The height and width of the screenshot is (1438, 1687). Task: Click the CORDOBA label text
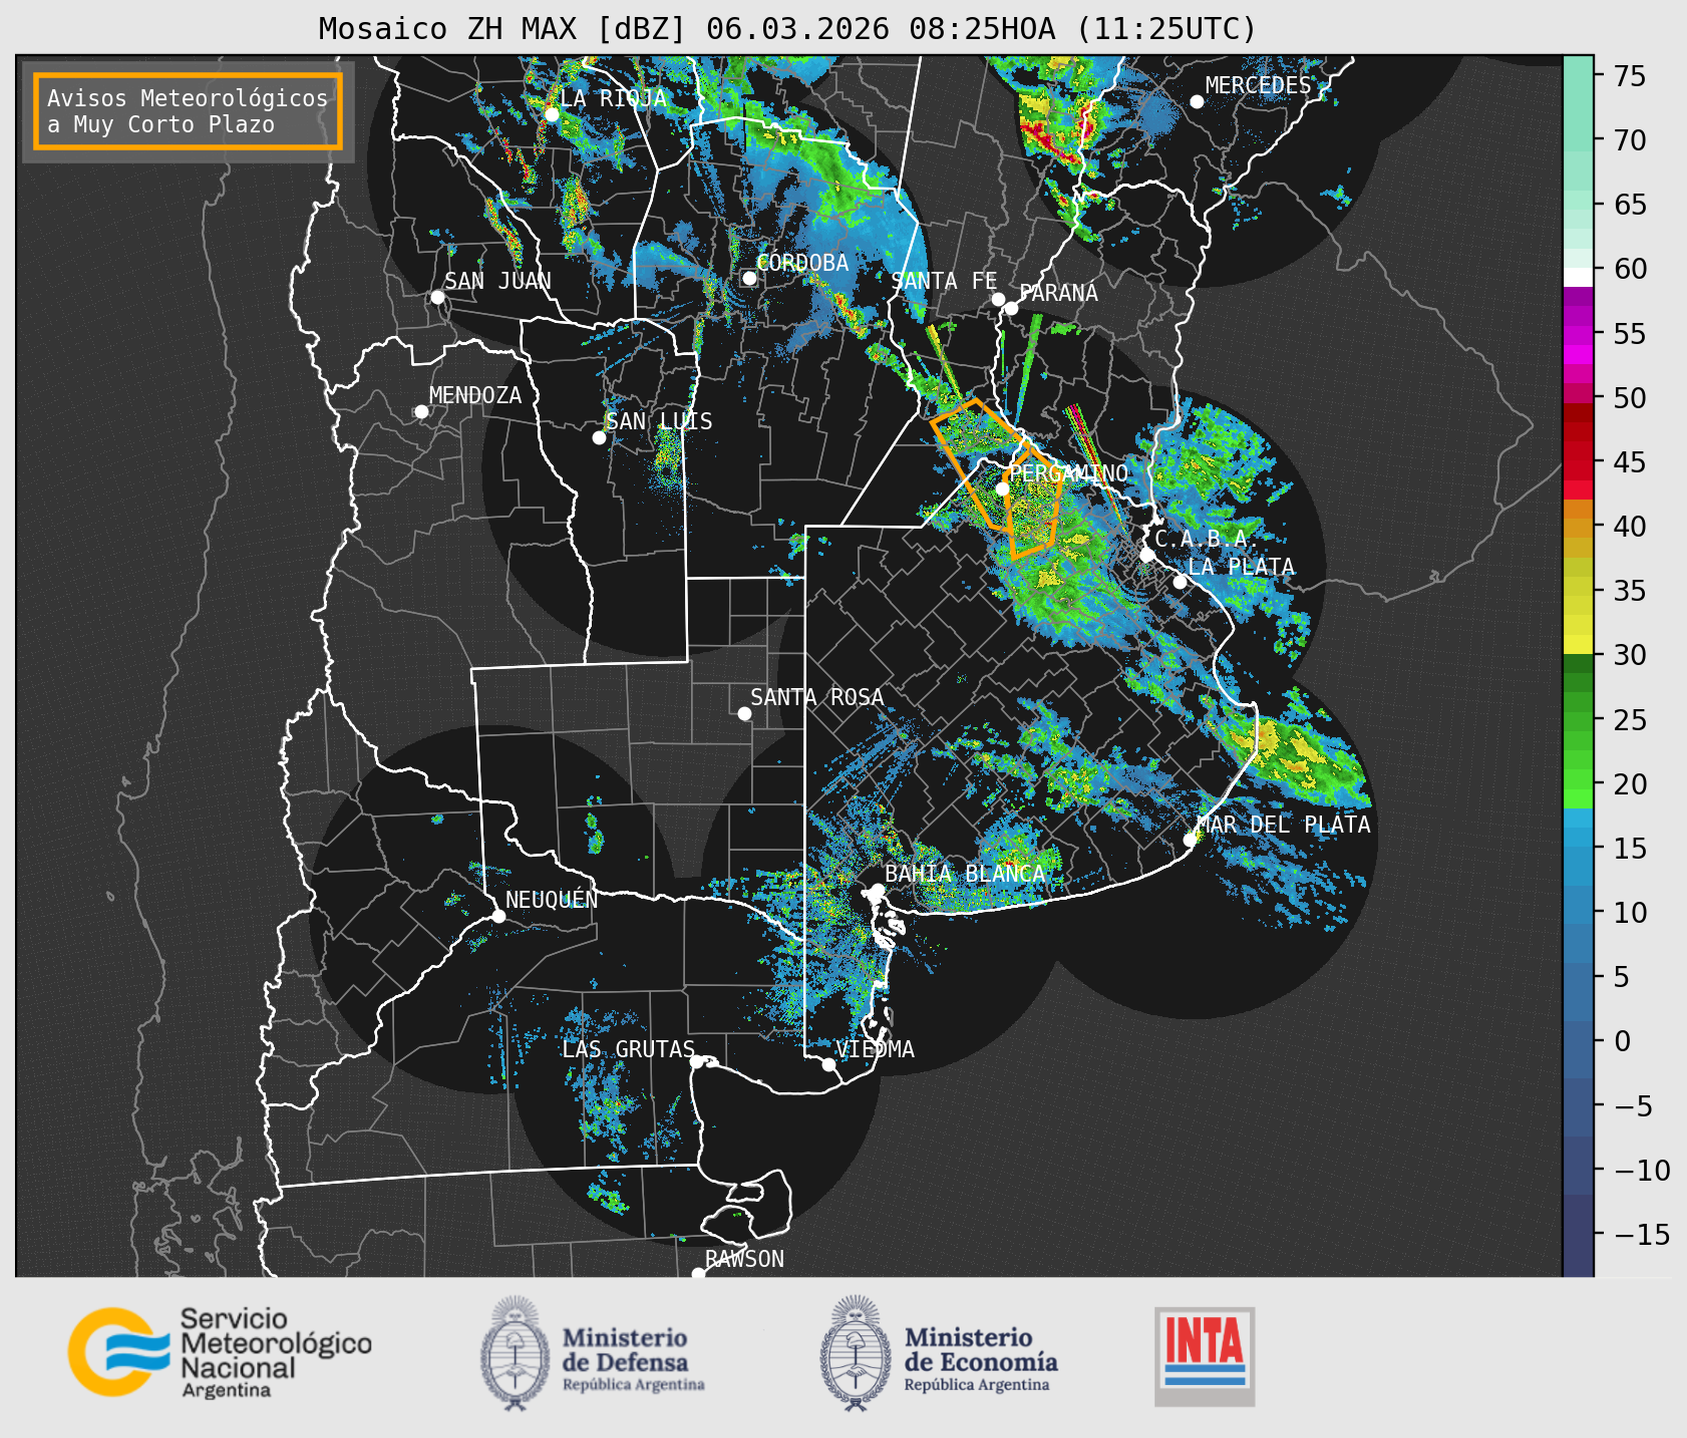(802, 263)
